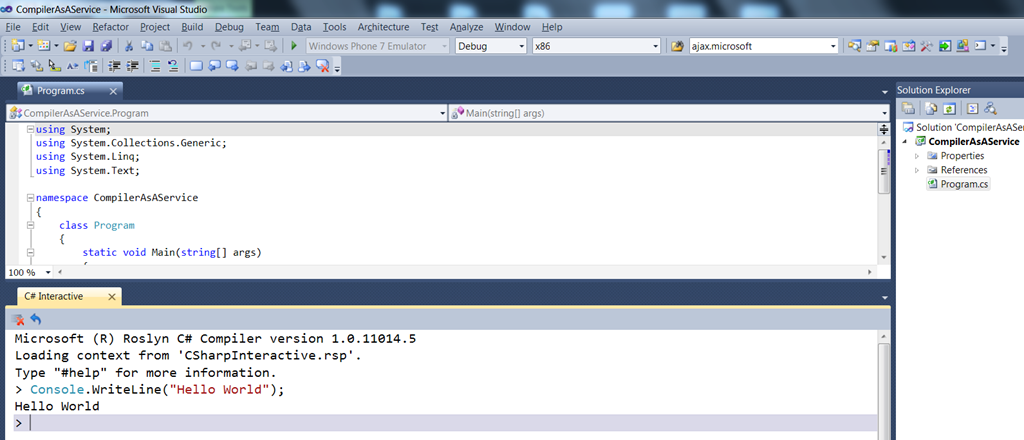Click the Add New Item toolbar icon
This screenshot has height=440, width=1024.
(44, 46)
